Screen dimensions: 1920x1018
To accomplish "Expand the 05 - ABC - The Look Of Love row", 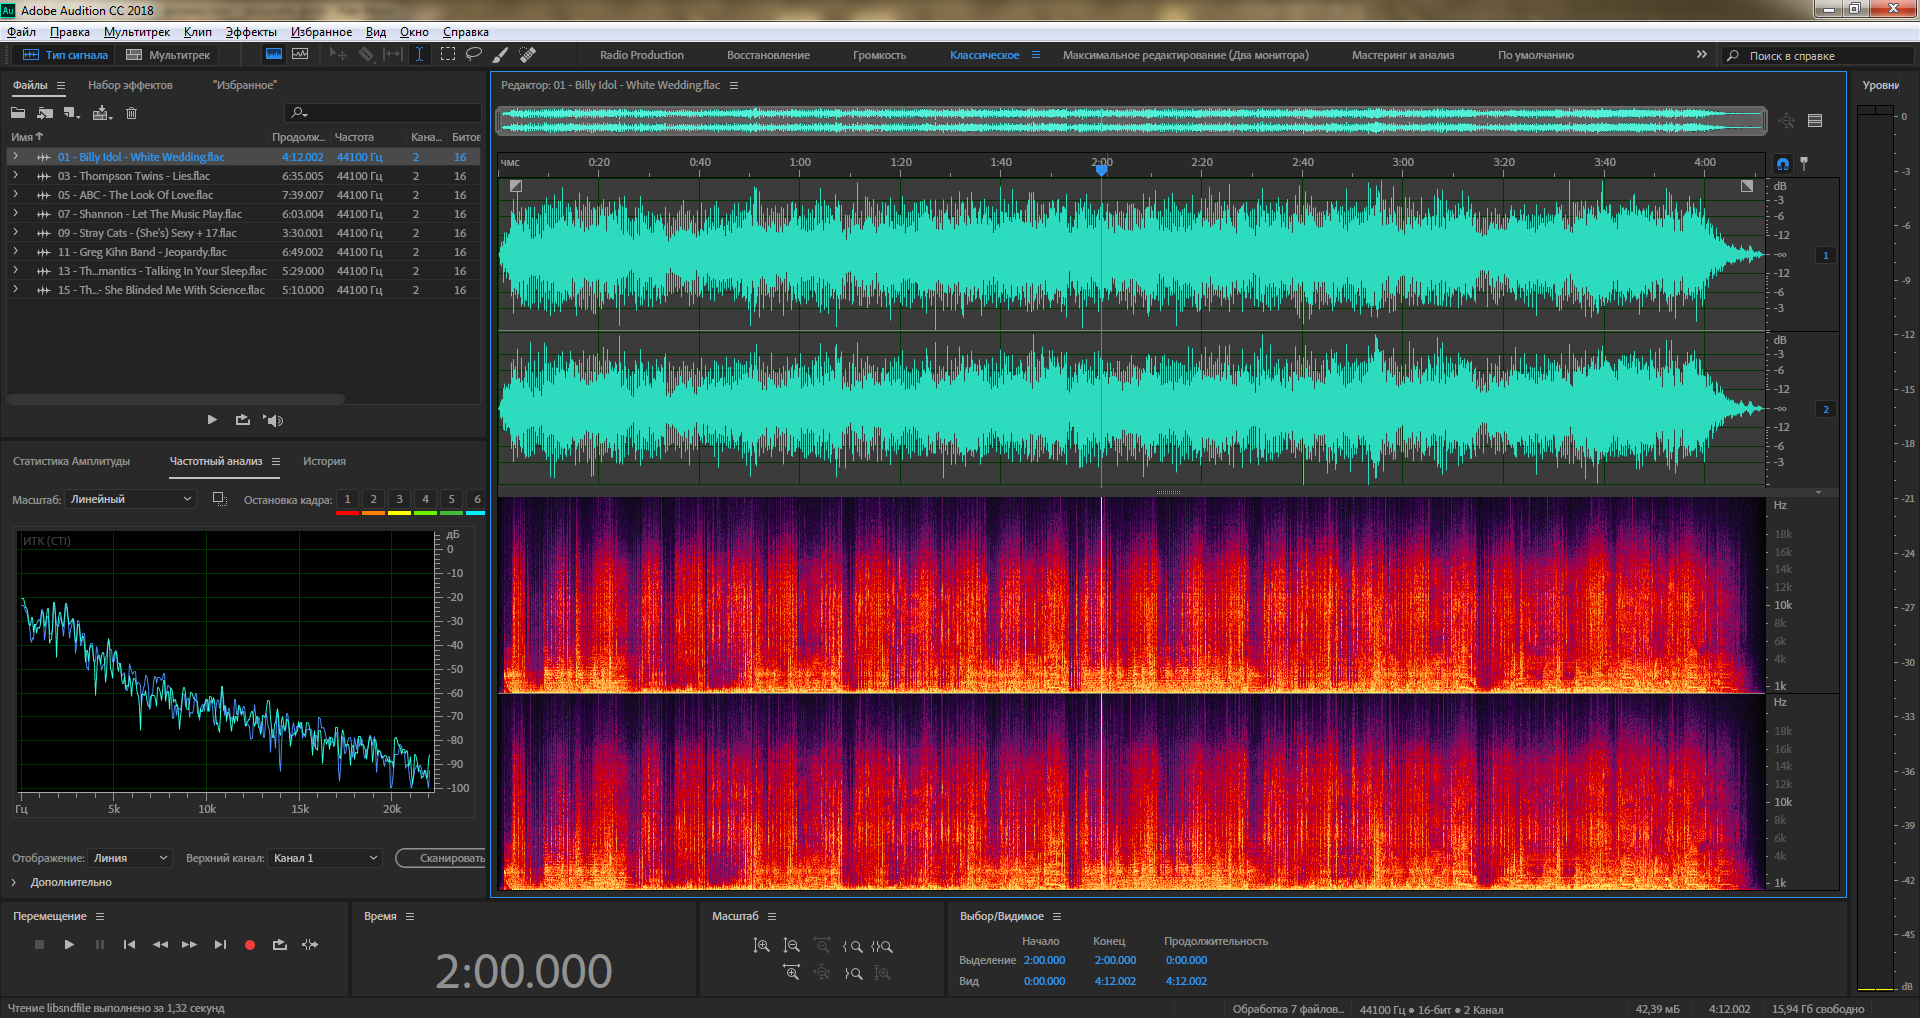I will pos(15,195).
